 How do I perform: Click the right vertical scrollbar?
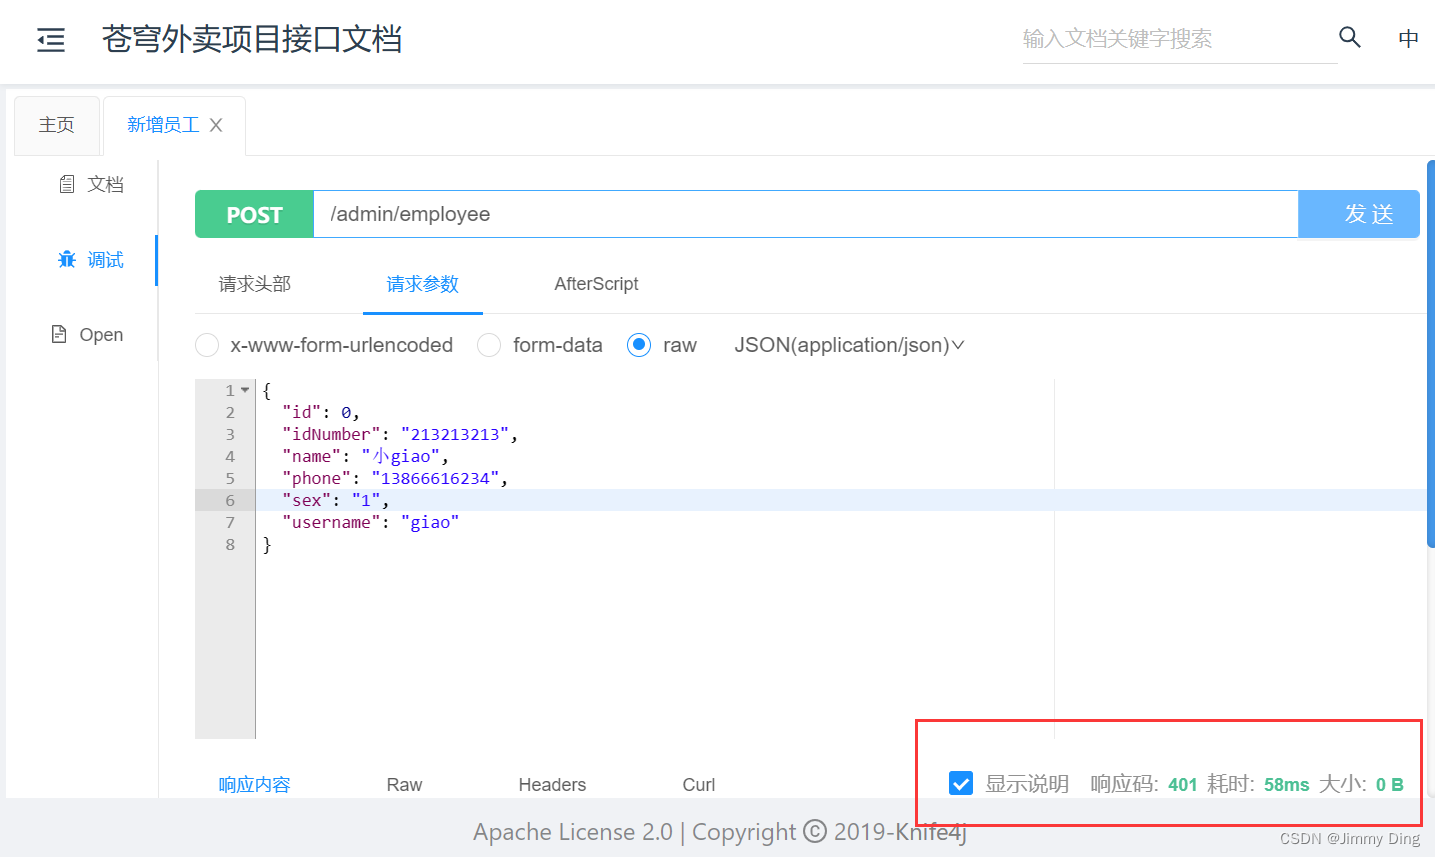(1431, 354)
